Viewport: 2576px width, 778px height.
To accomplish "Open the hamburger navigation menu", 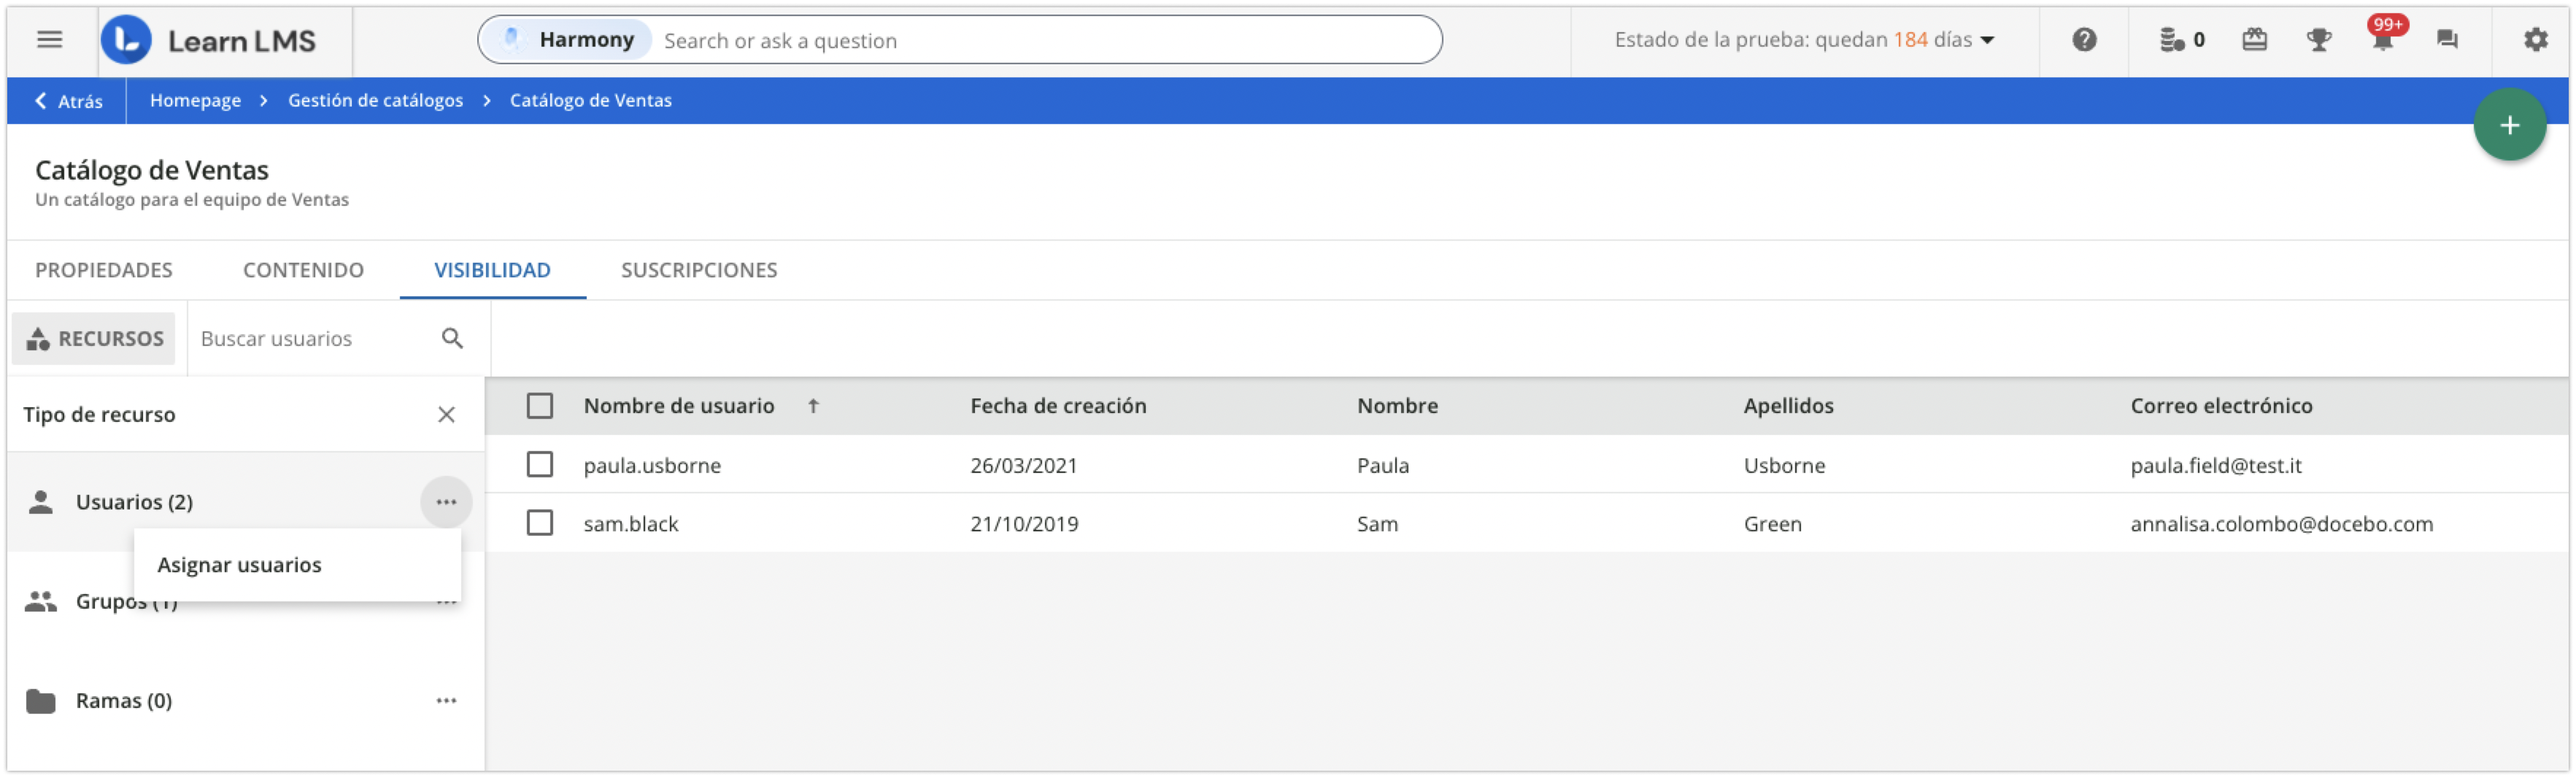I will point(48,39).
